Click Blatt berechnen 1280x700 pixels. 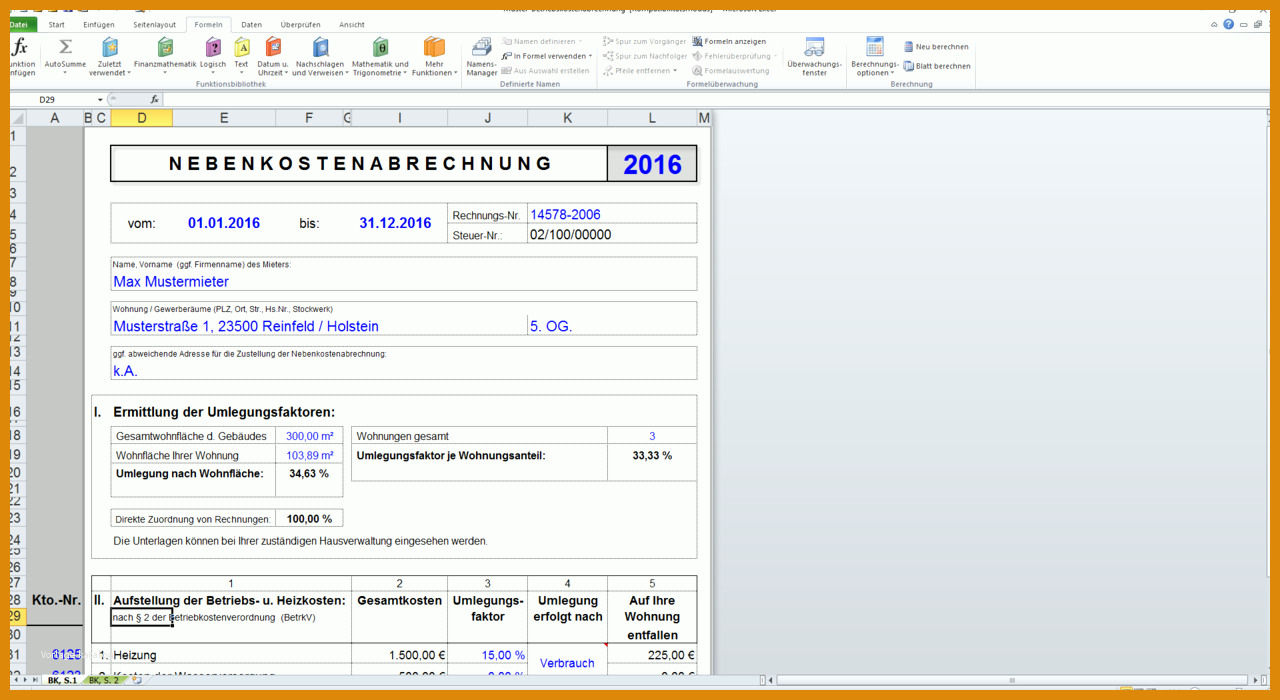coord(936,66)
